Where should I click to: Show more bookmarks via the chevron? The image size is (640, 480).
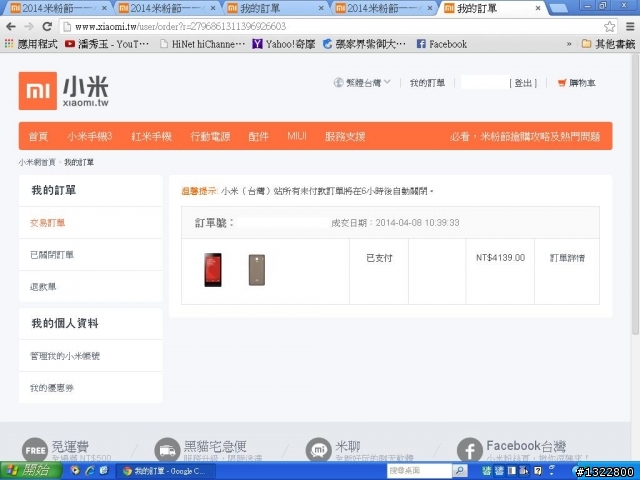point(569,44)
